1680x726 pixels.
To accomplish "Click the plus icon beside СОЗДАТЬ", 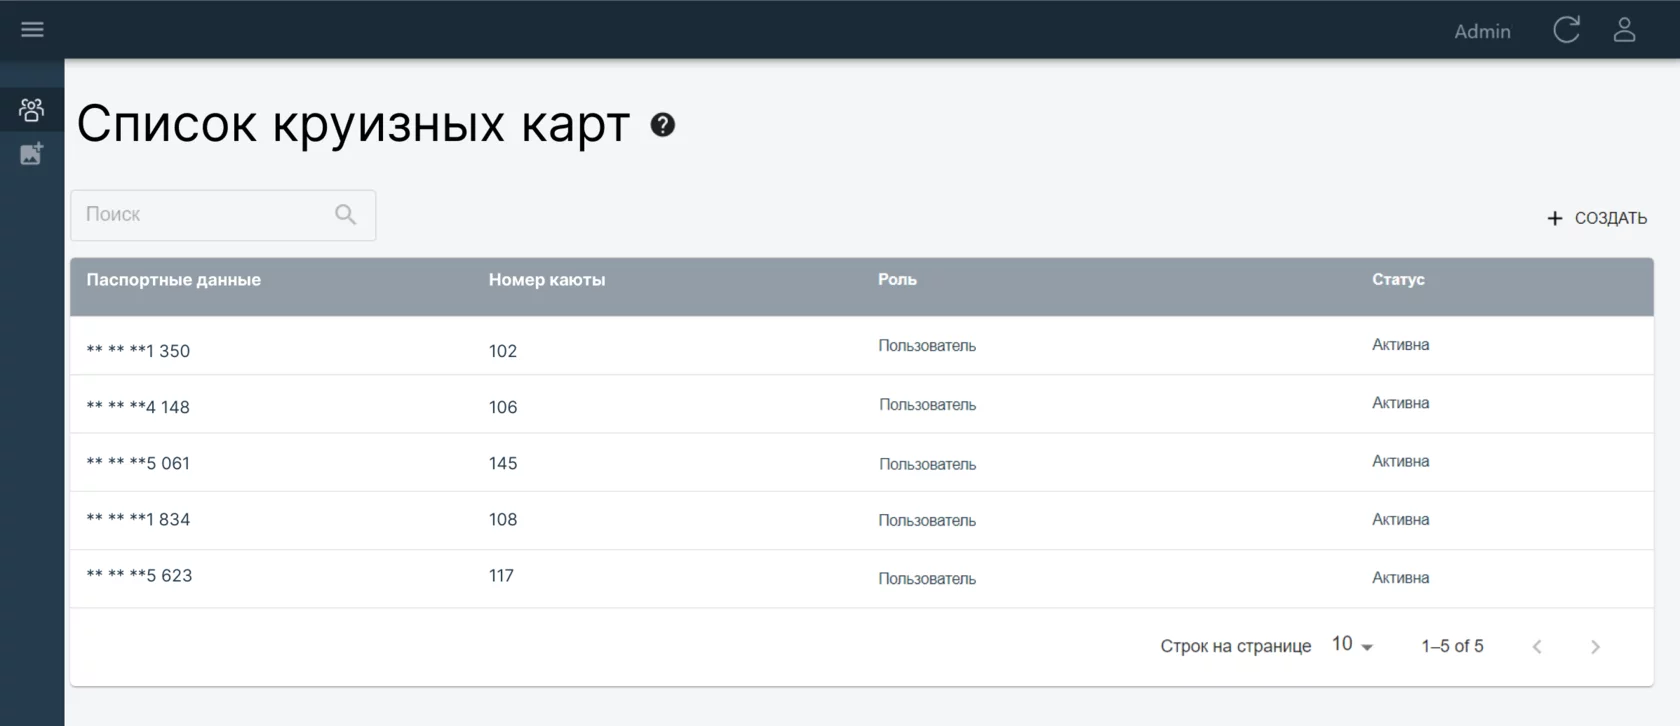I will pyautogui.click(x=1554, y=218).
